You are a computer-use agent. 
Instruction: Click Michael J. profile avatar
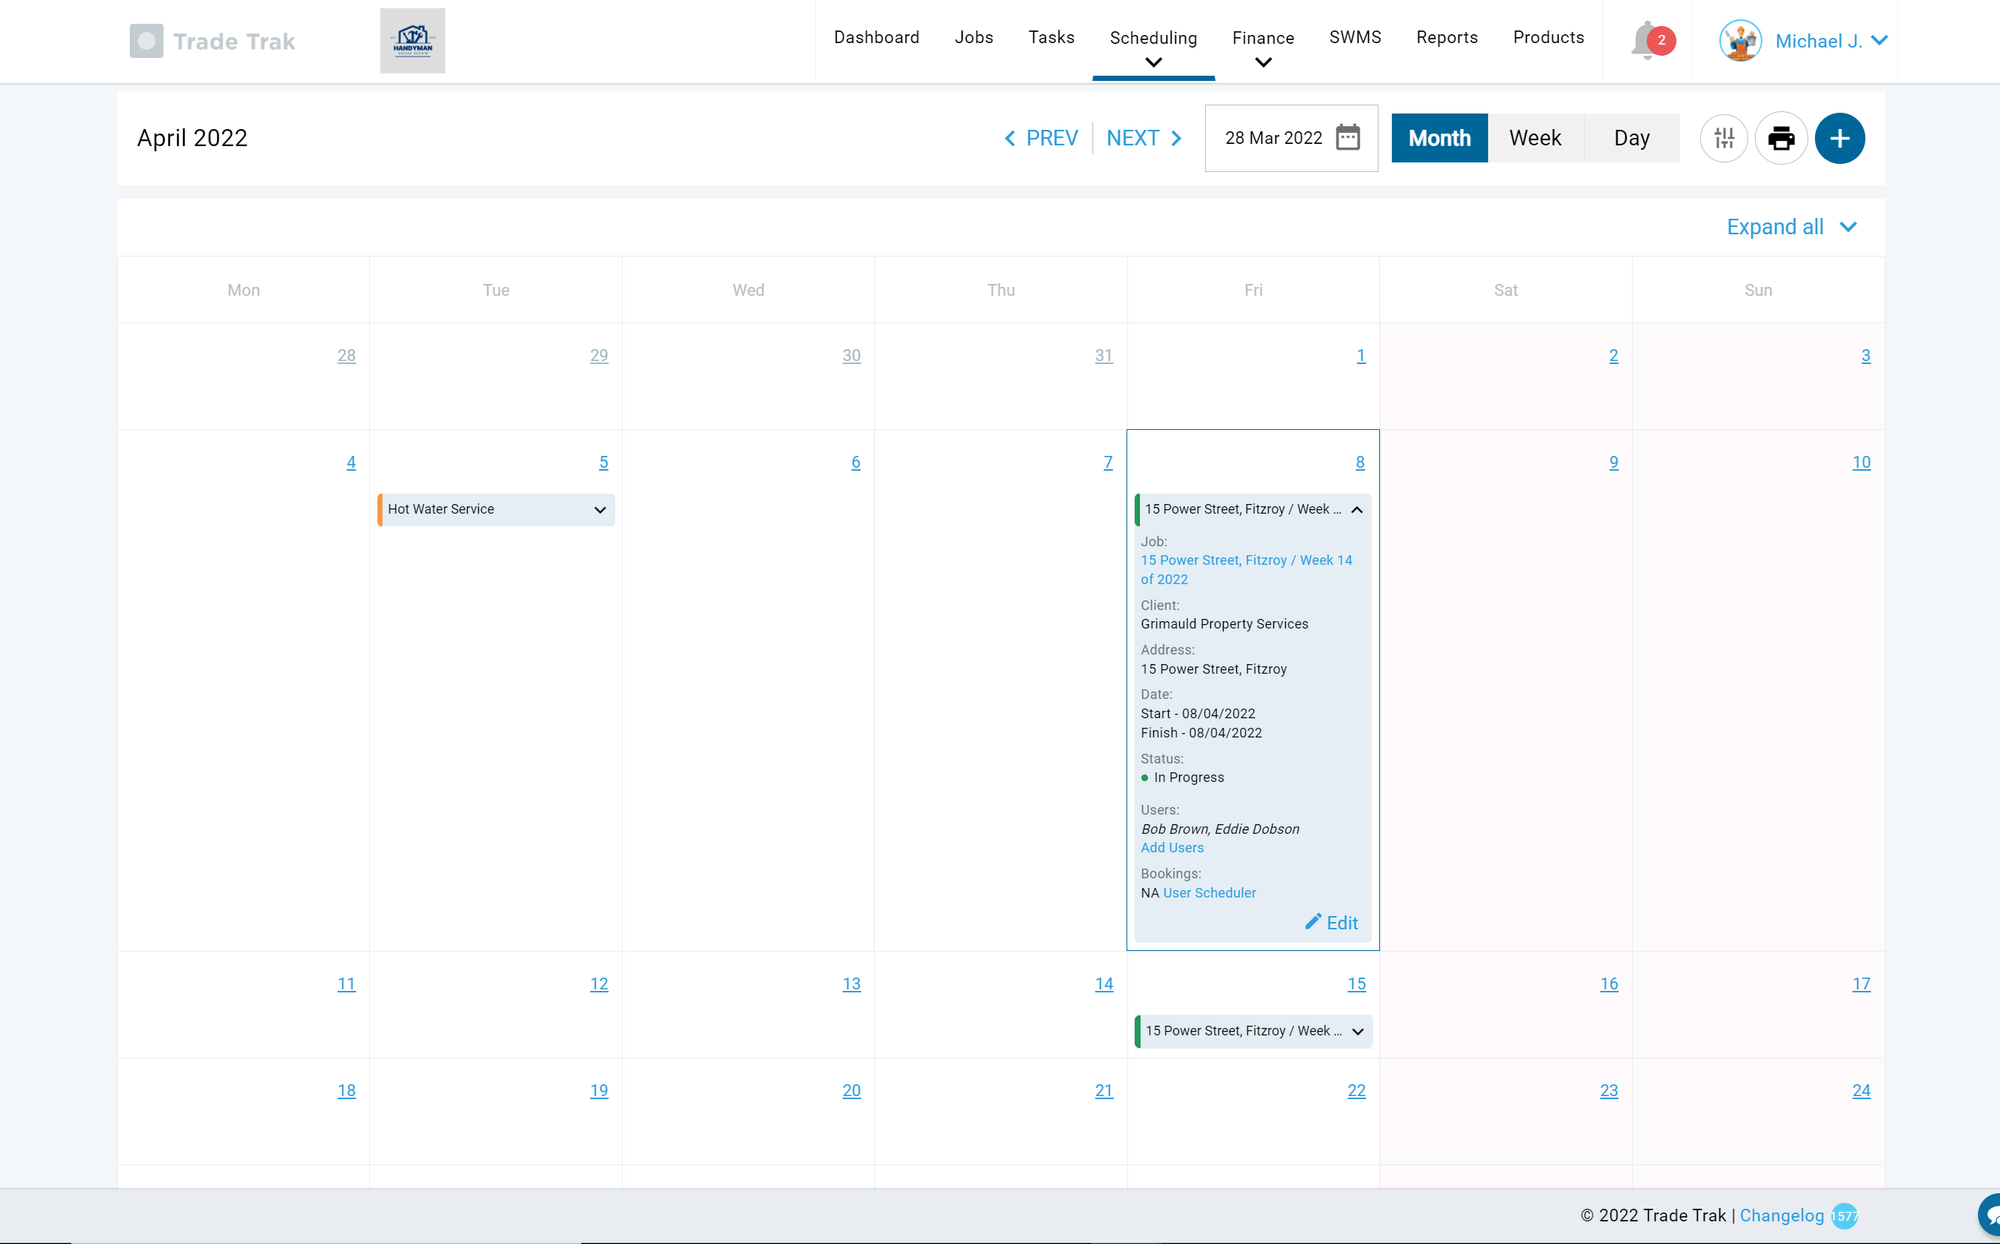tap(1740, 41)
